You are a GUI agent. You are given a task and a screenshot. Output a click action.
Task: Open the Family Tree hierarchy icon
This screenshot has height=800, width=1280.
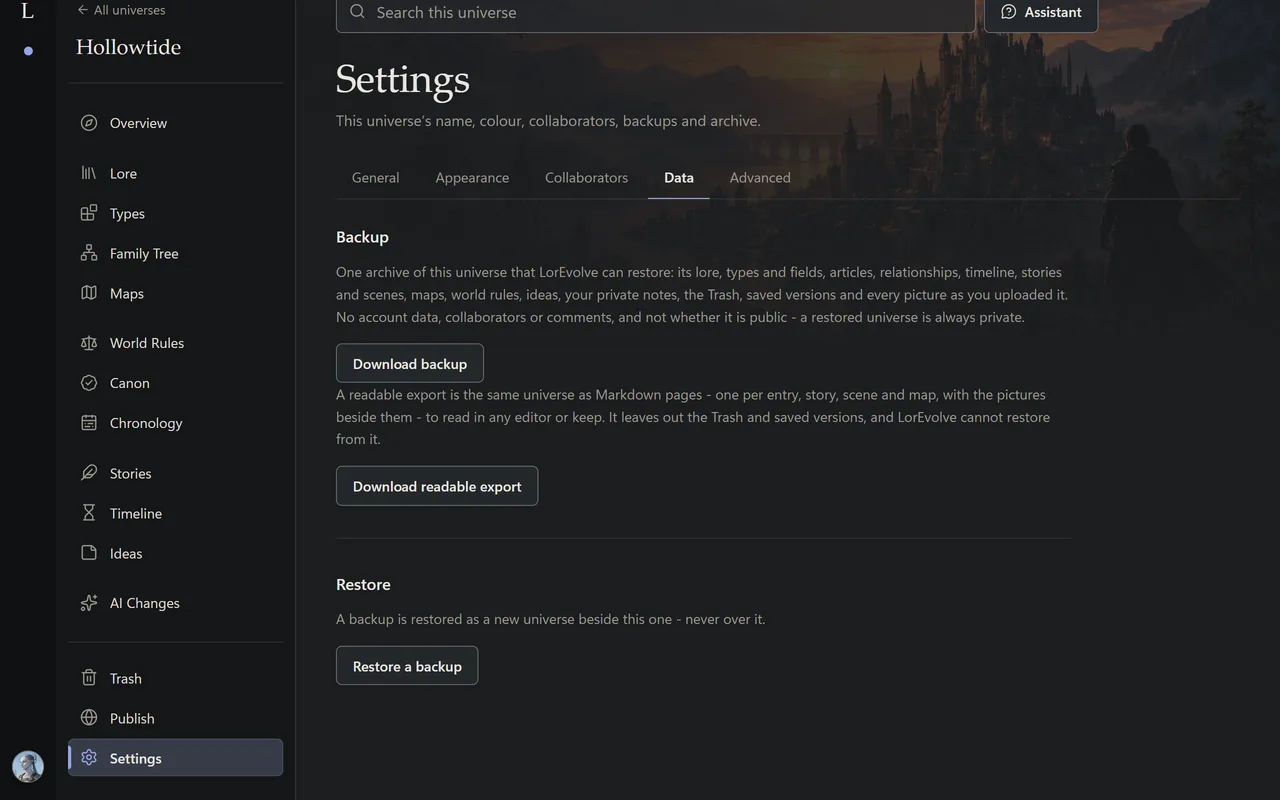89,253
